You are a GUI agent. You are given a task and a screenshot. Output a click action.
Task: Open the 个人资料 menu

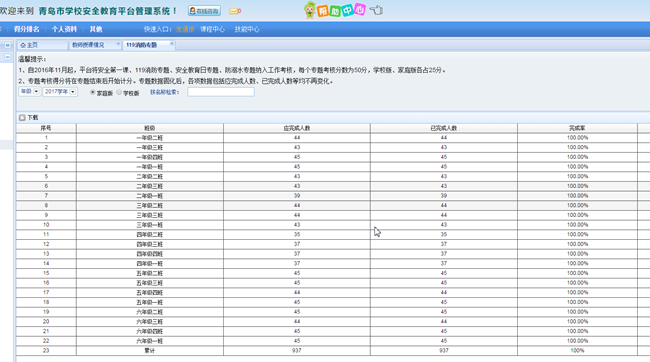64,29
